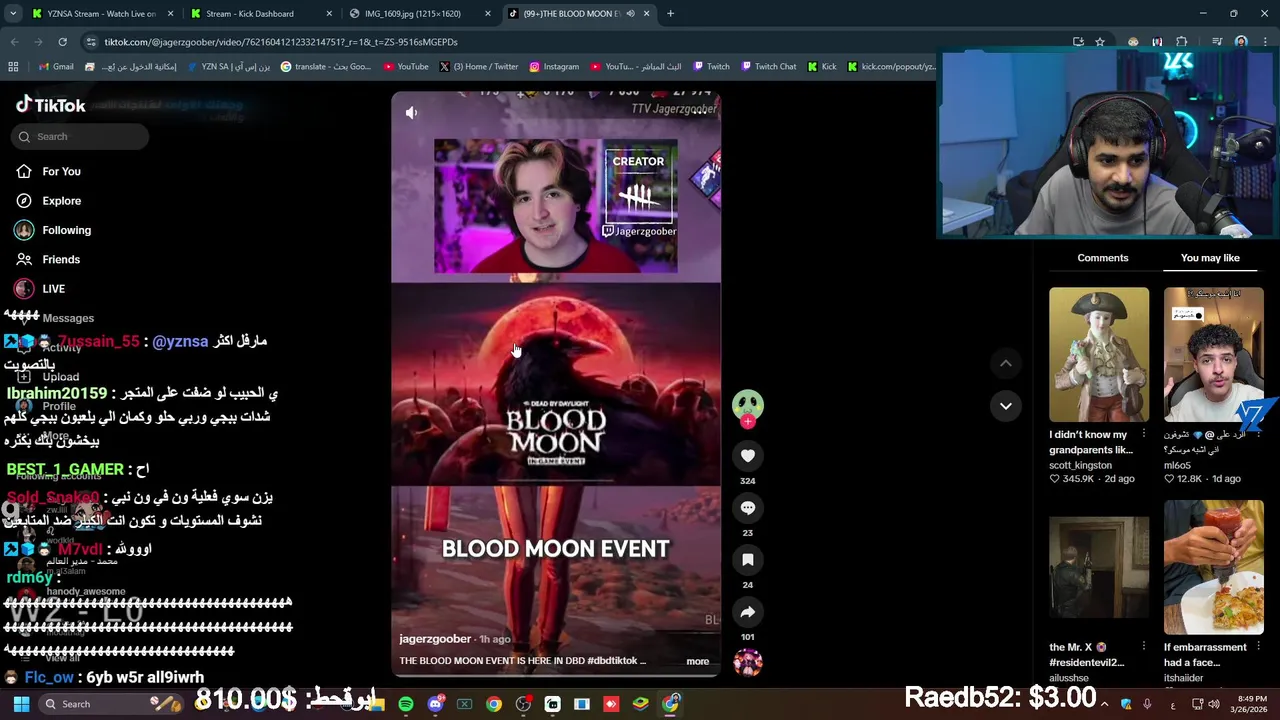This screenshot has height=720, width=1280.
Task: Open Instagram bookmark
Action: click(554, 67)
